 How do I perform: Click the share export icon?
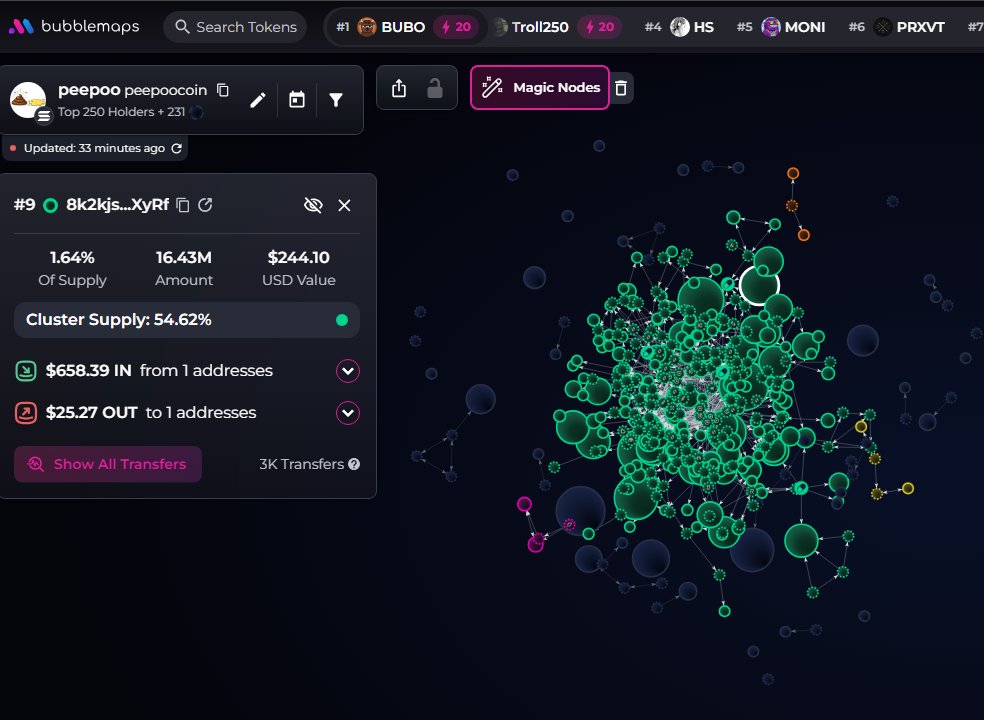[x=399, y=88]
